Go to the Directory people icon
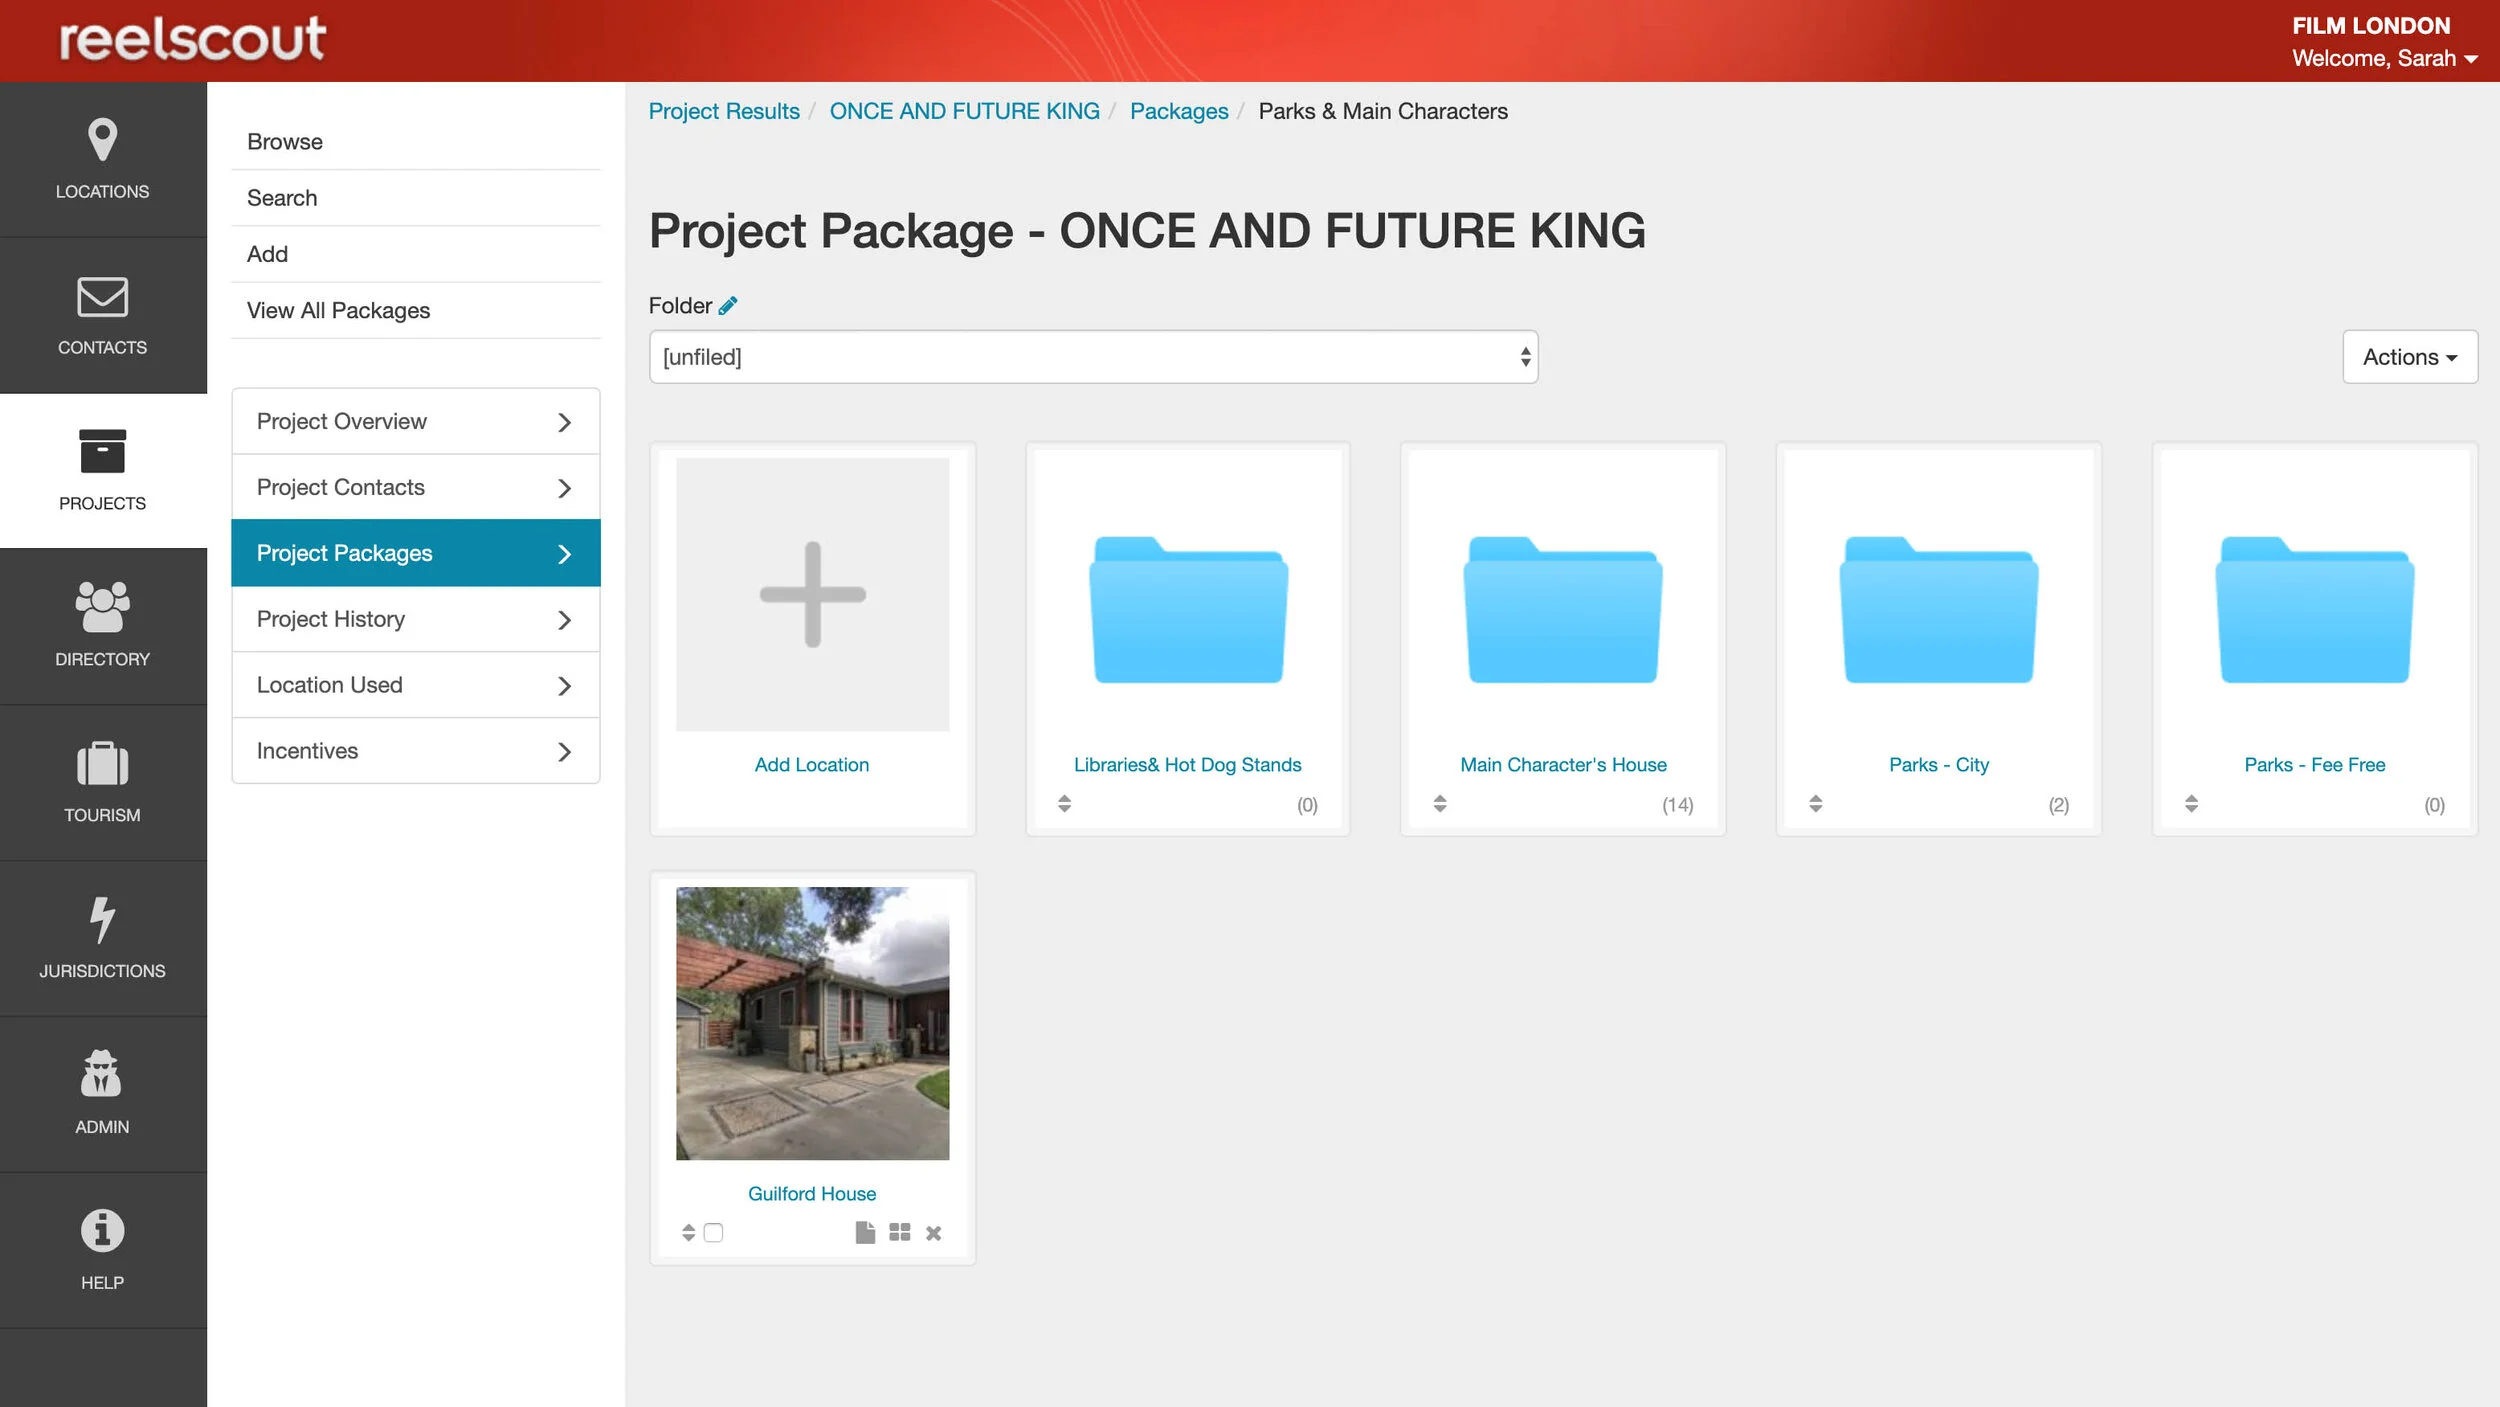Image resolution: width=2500 pixels, height=1407 pixels. pos(102,626)
